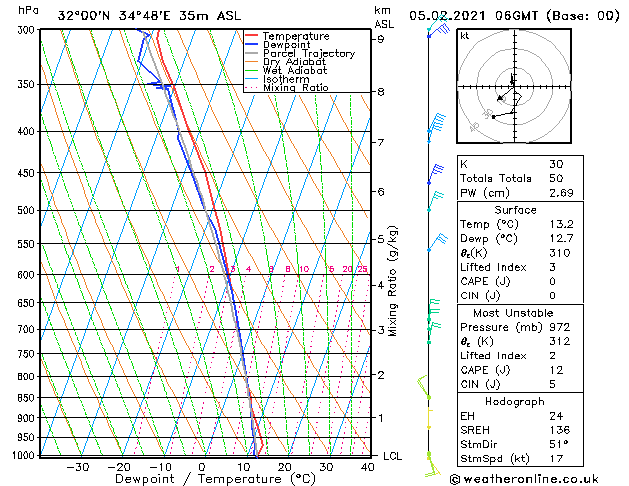Click the Surface section heading
This screenshot has width=629, height=486.
(515, 210)
